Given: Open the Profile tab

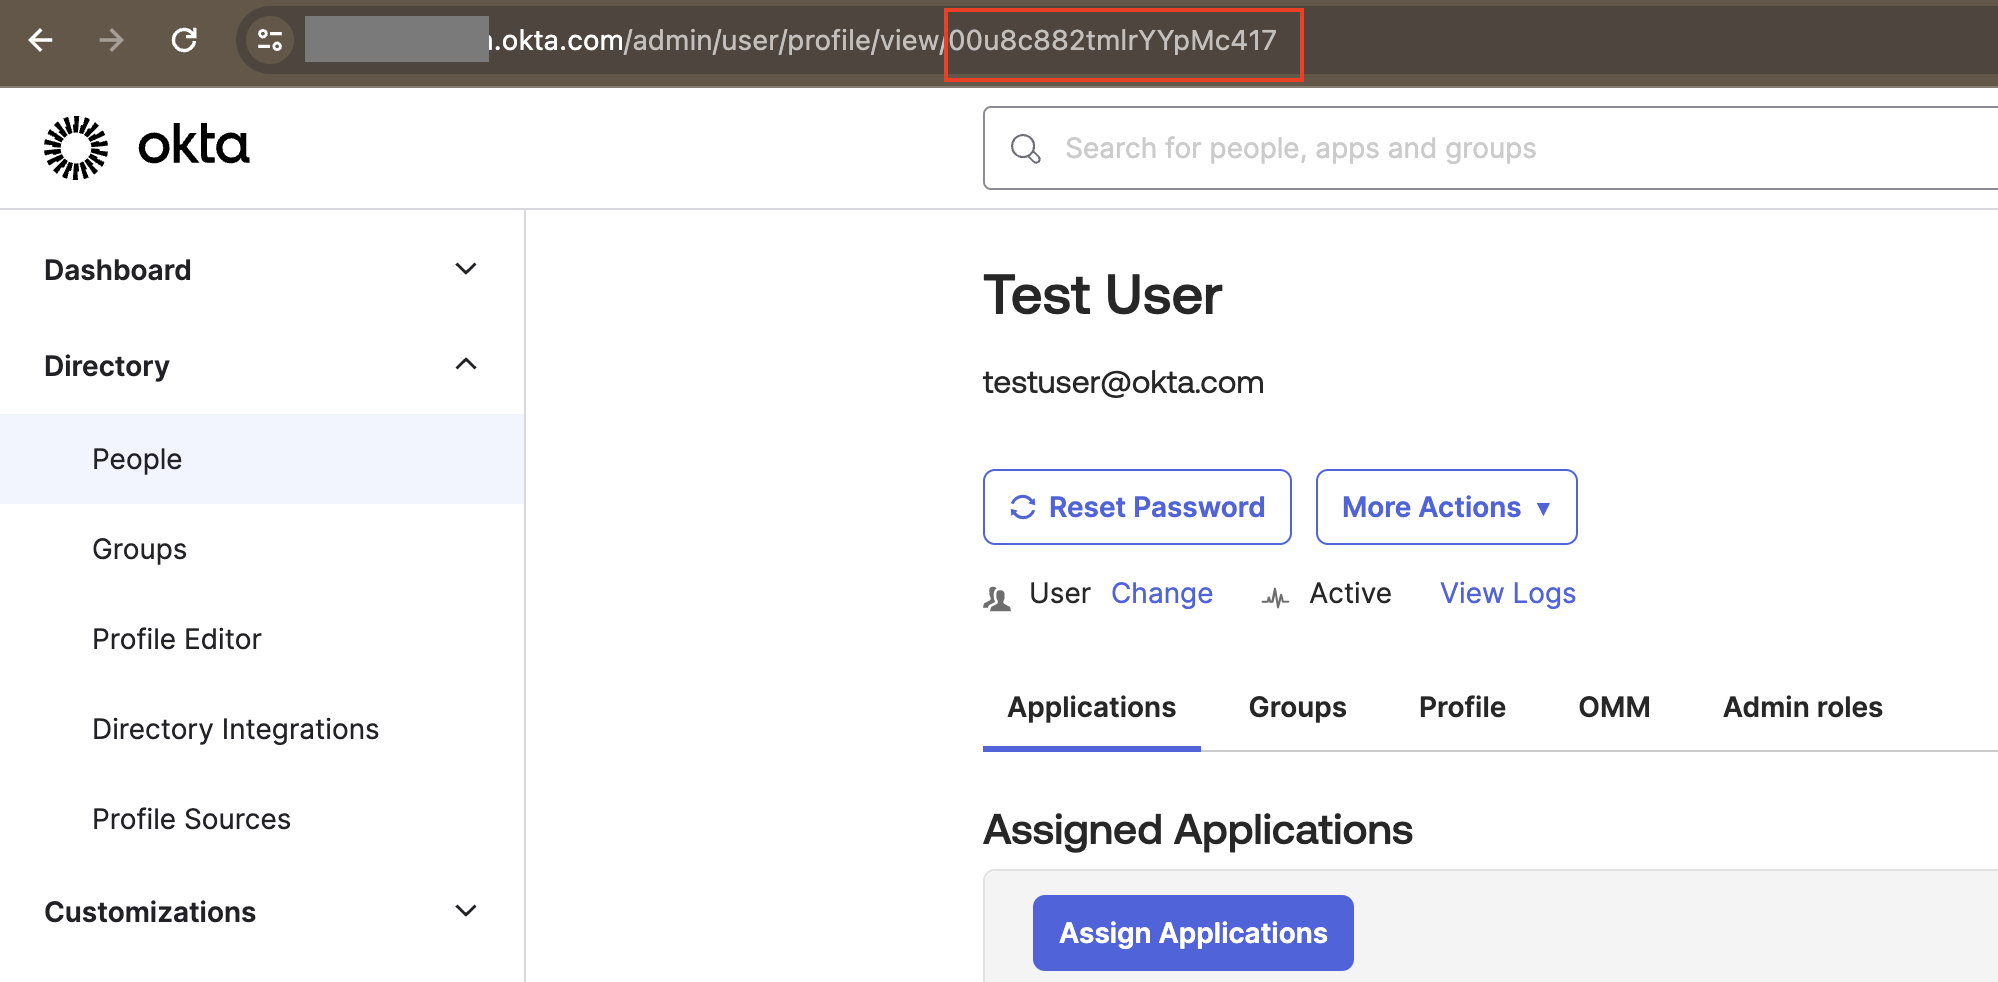Looking at the screenshot, I should pyautogui.click(x=1462, y=707).
